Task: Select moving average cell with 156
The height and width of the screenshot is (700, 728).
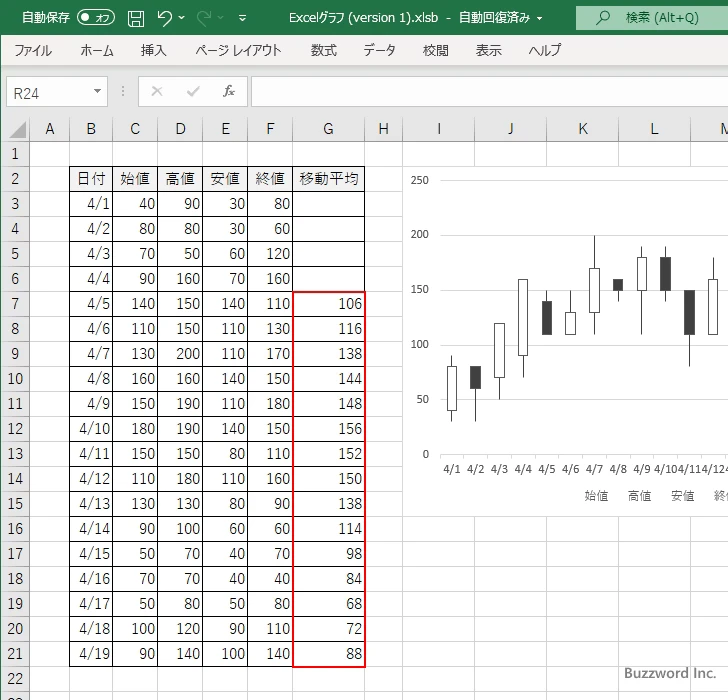Action: (x=328, y=429)
